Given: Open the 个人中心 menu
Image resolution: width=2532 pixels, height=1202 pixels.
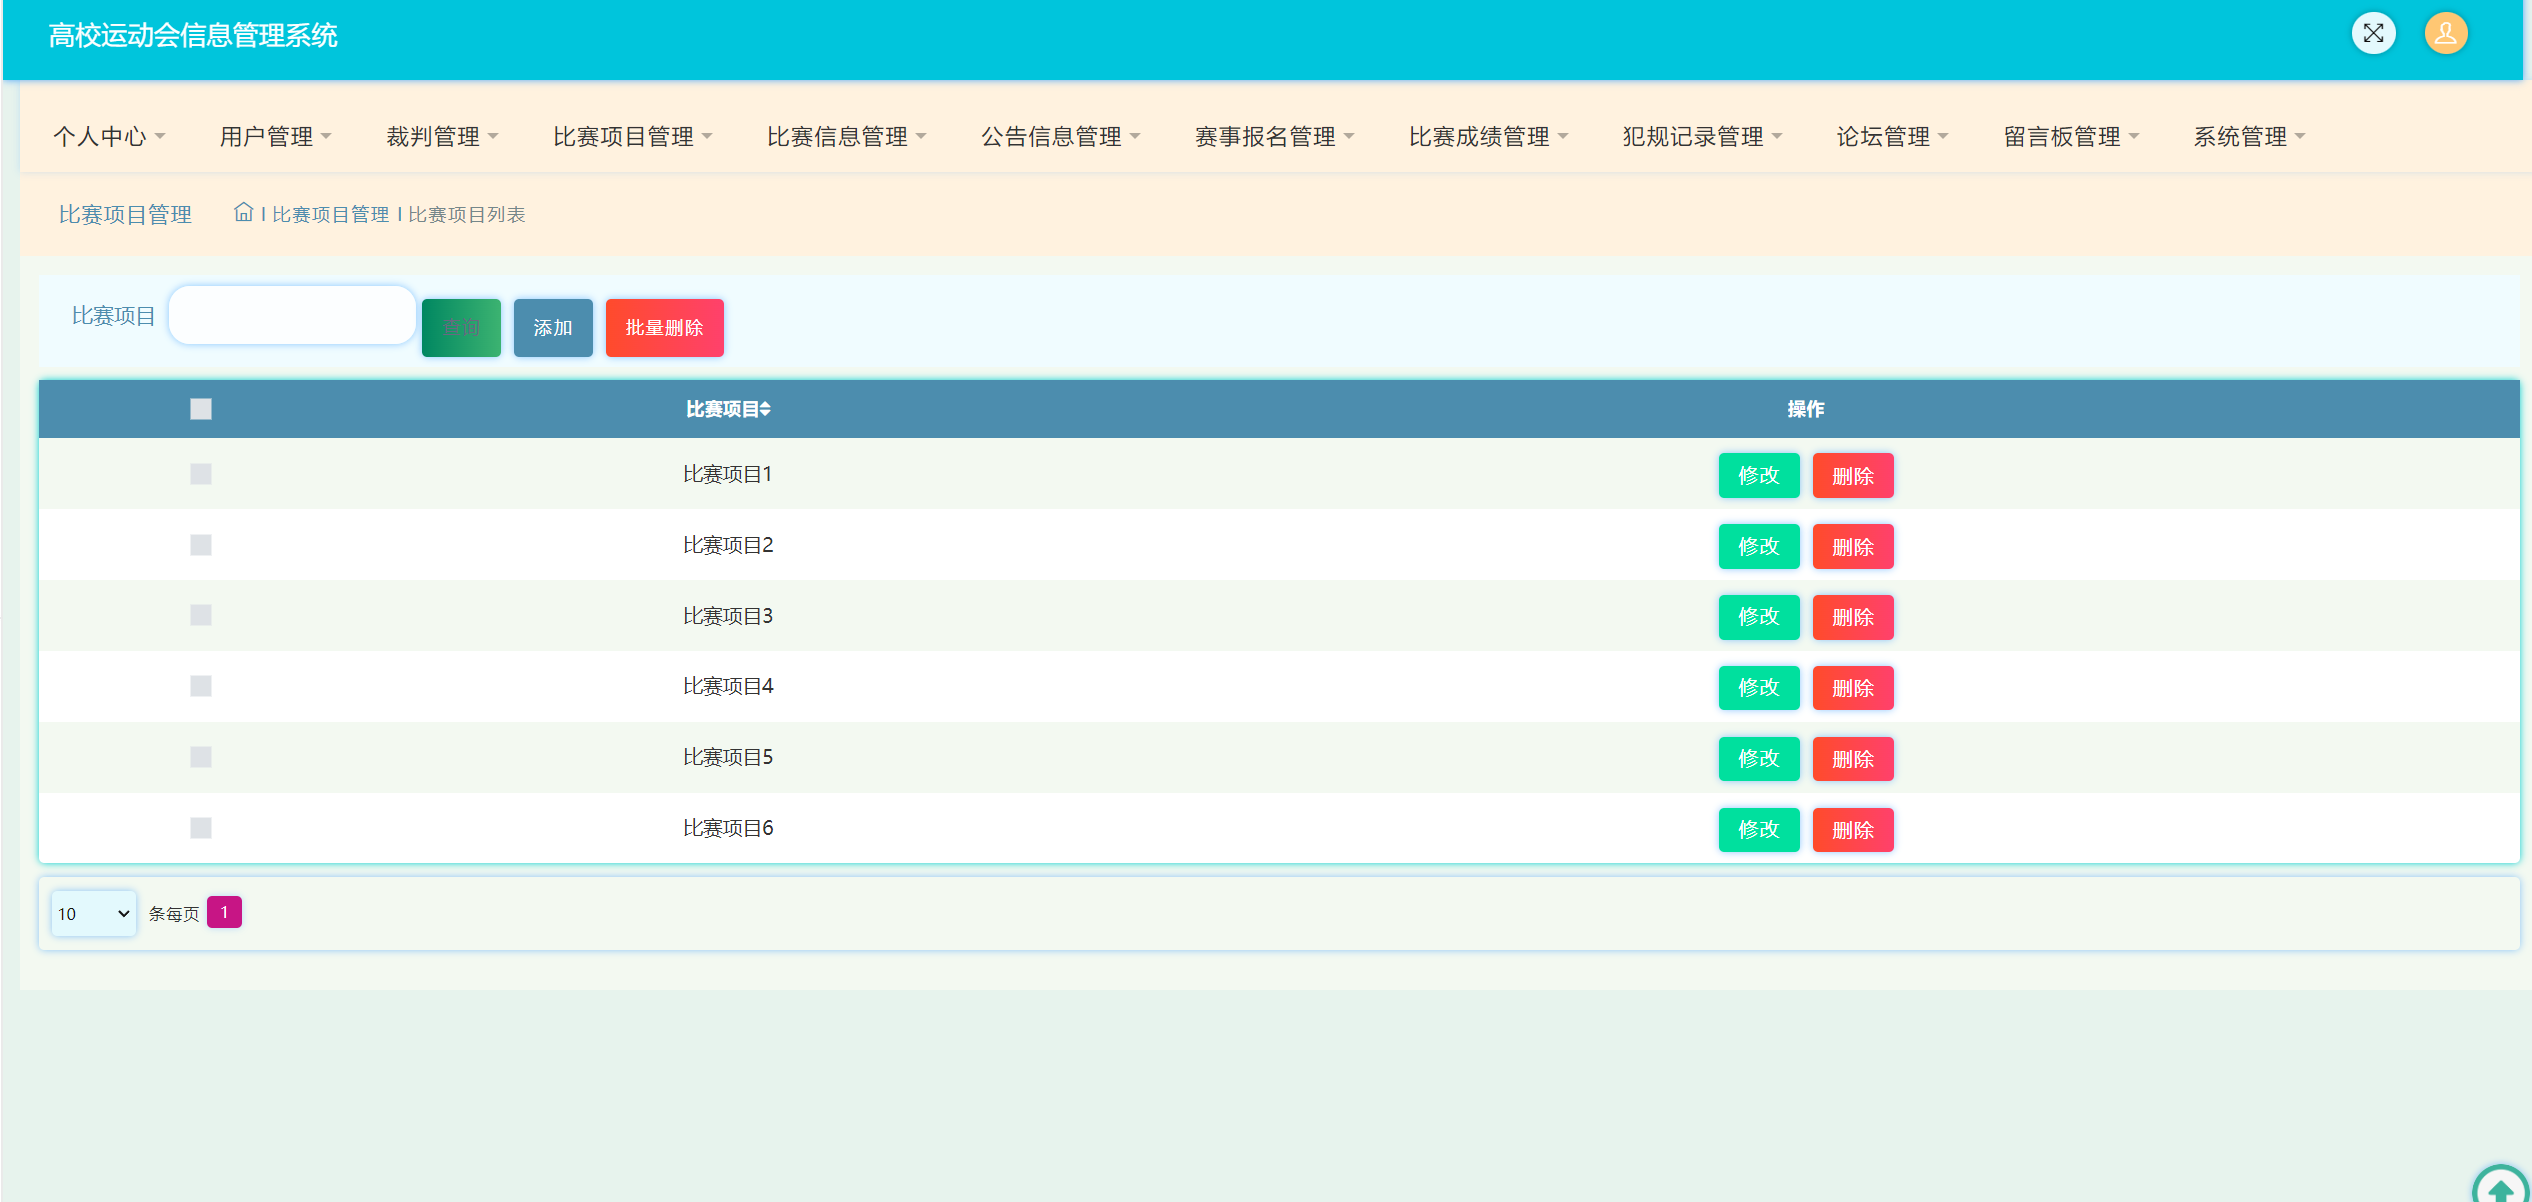Looking at the screenshot, I should coord(109,136).
